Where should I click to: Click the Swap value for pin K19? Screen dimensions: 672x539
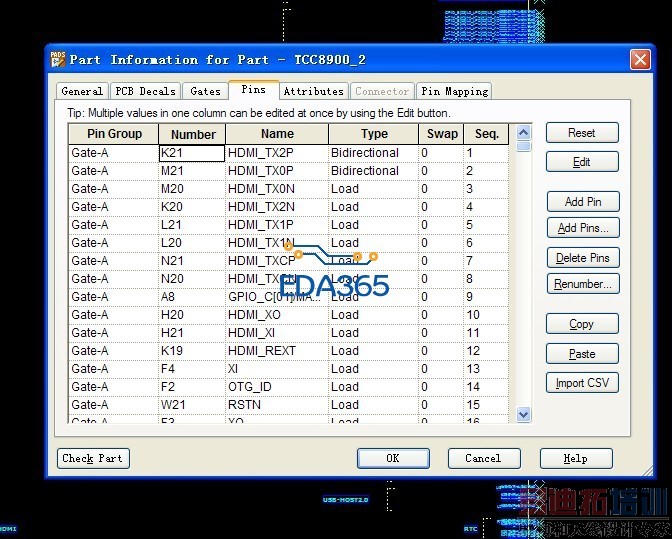click(441, 351)
